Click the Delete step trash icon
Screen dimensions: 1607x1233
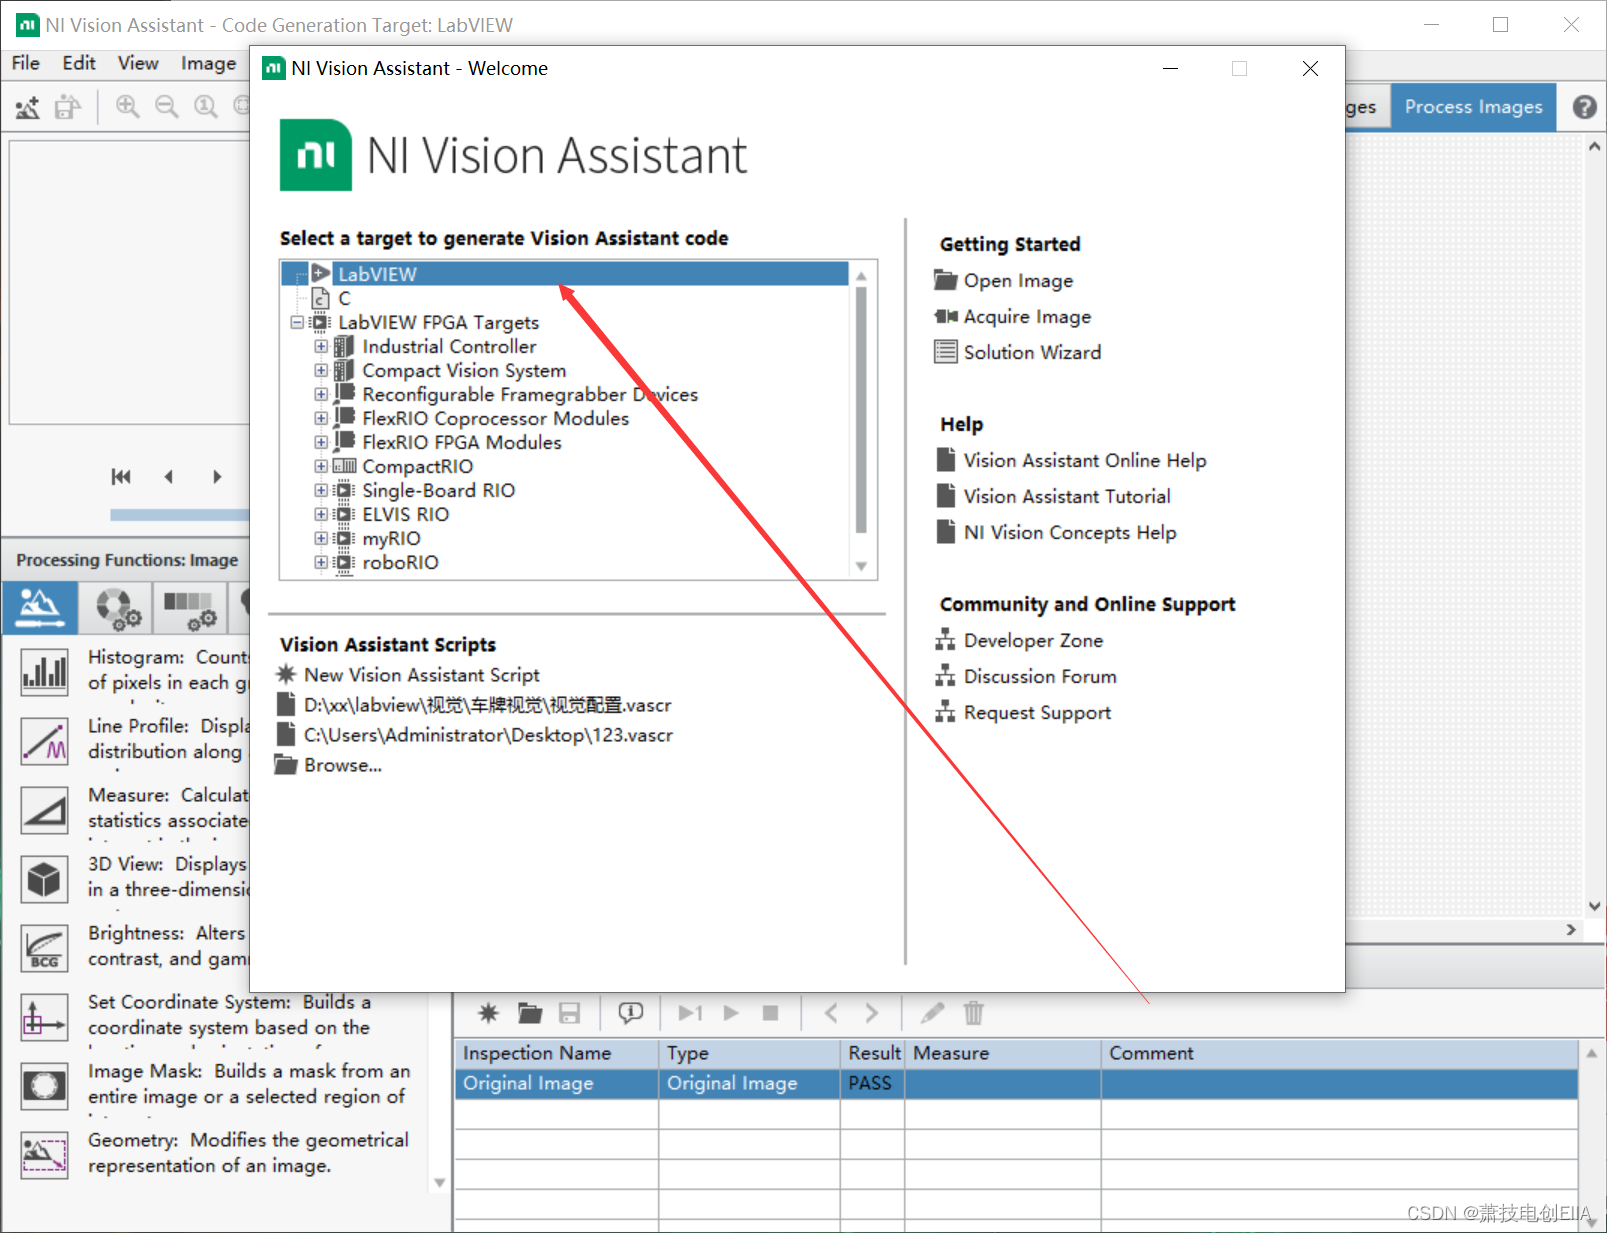click(973, 1013)
